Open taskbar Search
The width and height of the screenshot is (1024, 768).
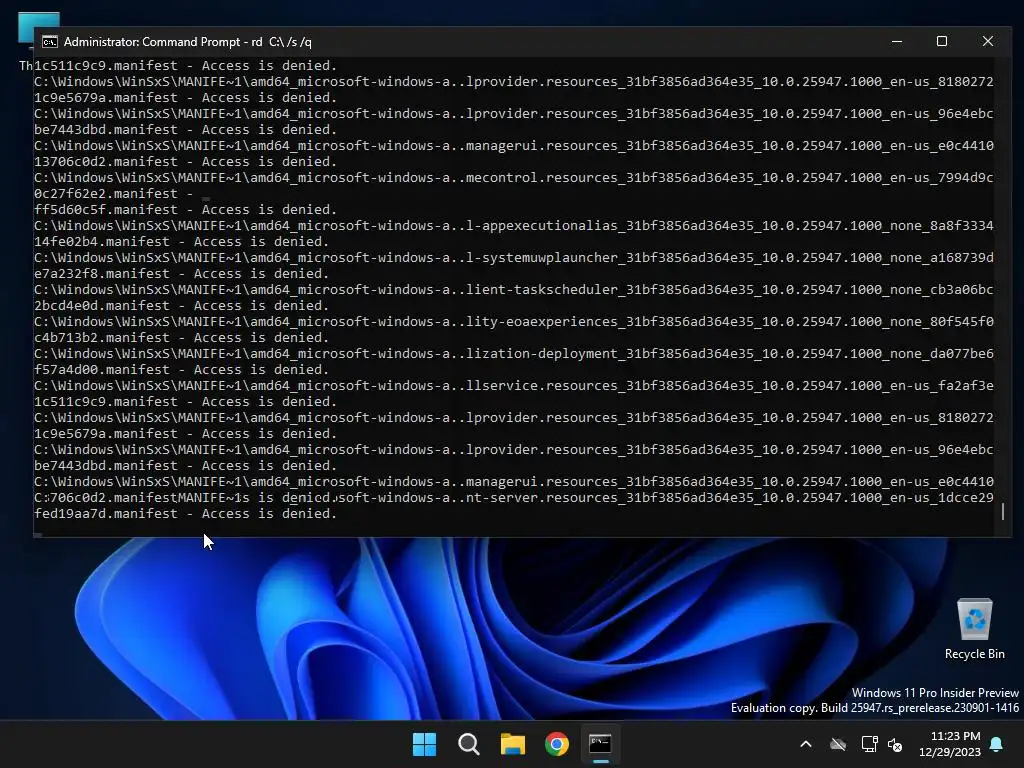click(x=468, y=744)
